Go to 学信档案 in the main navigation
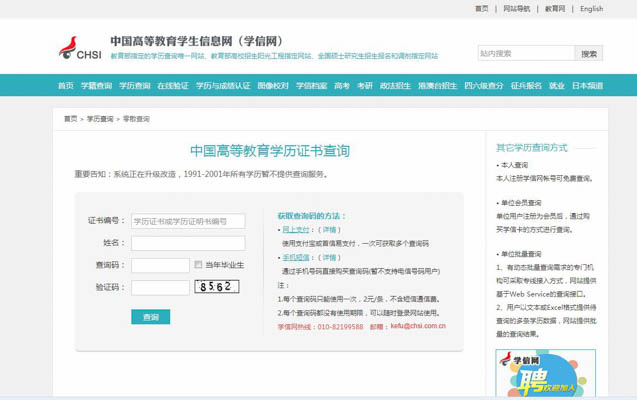The height and width of the screenshot is (400, 637). (x=311, y=86)
